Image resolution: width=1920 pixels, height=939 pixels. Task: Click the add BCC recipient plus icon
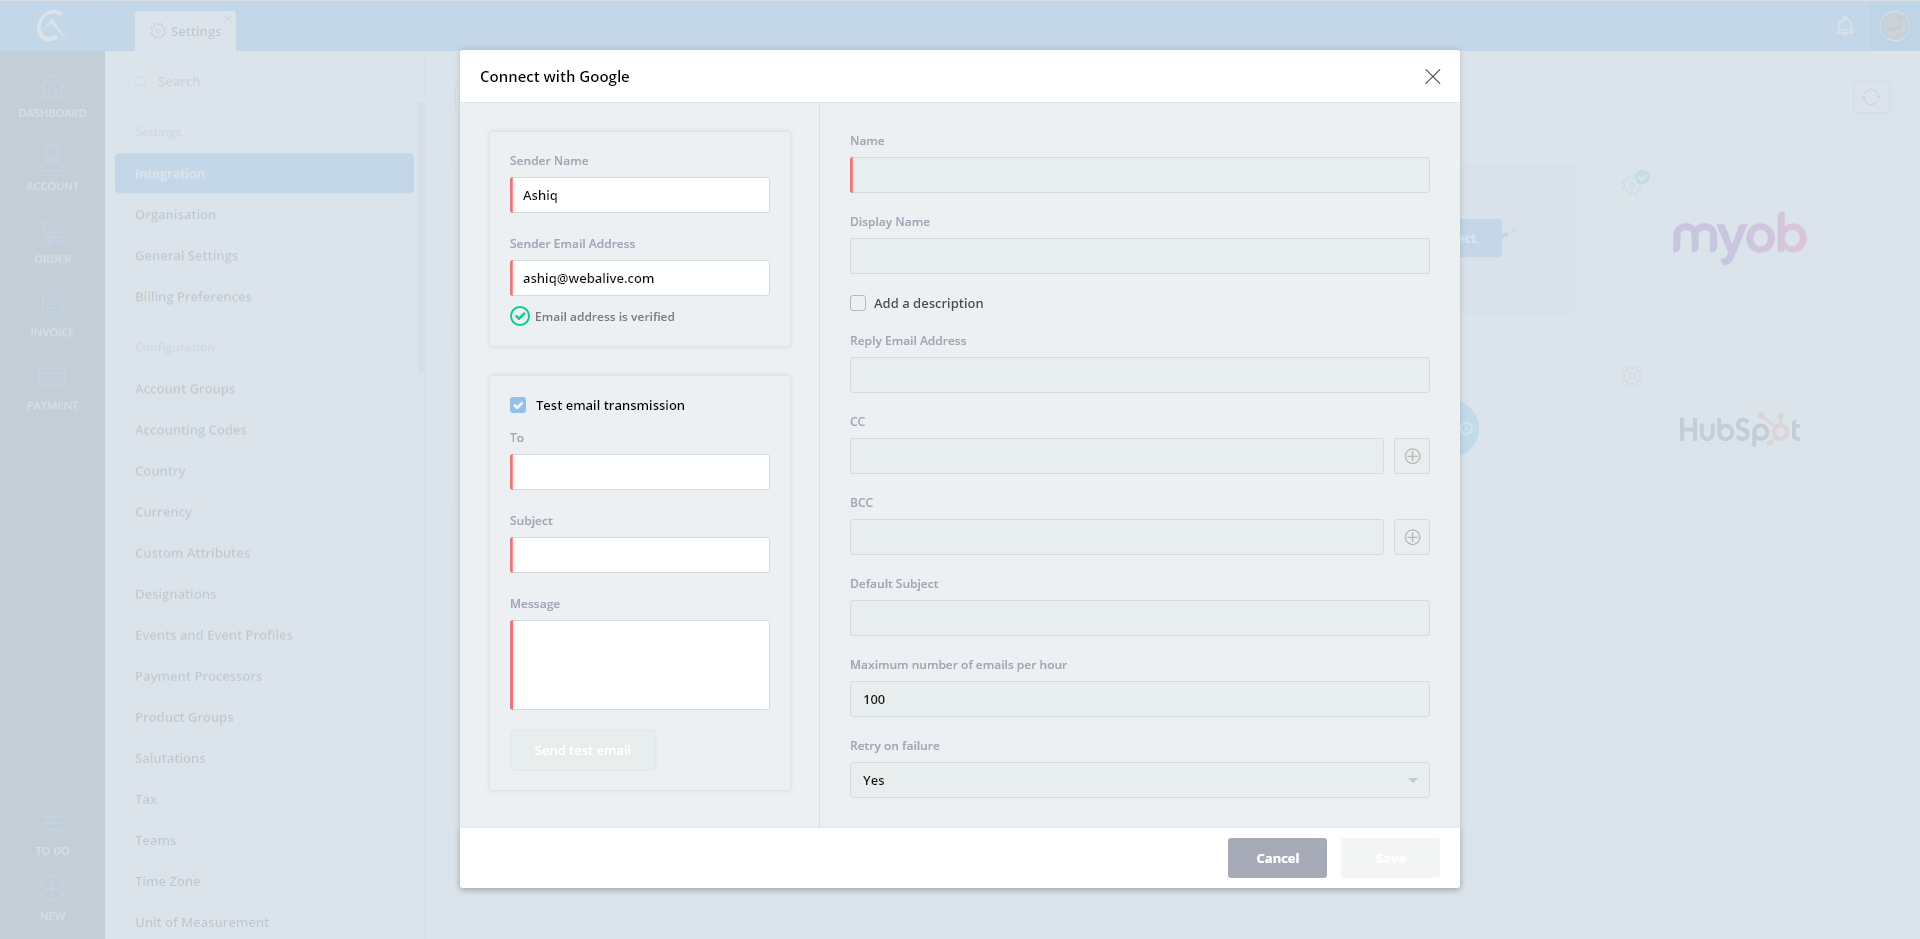1411,537
